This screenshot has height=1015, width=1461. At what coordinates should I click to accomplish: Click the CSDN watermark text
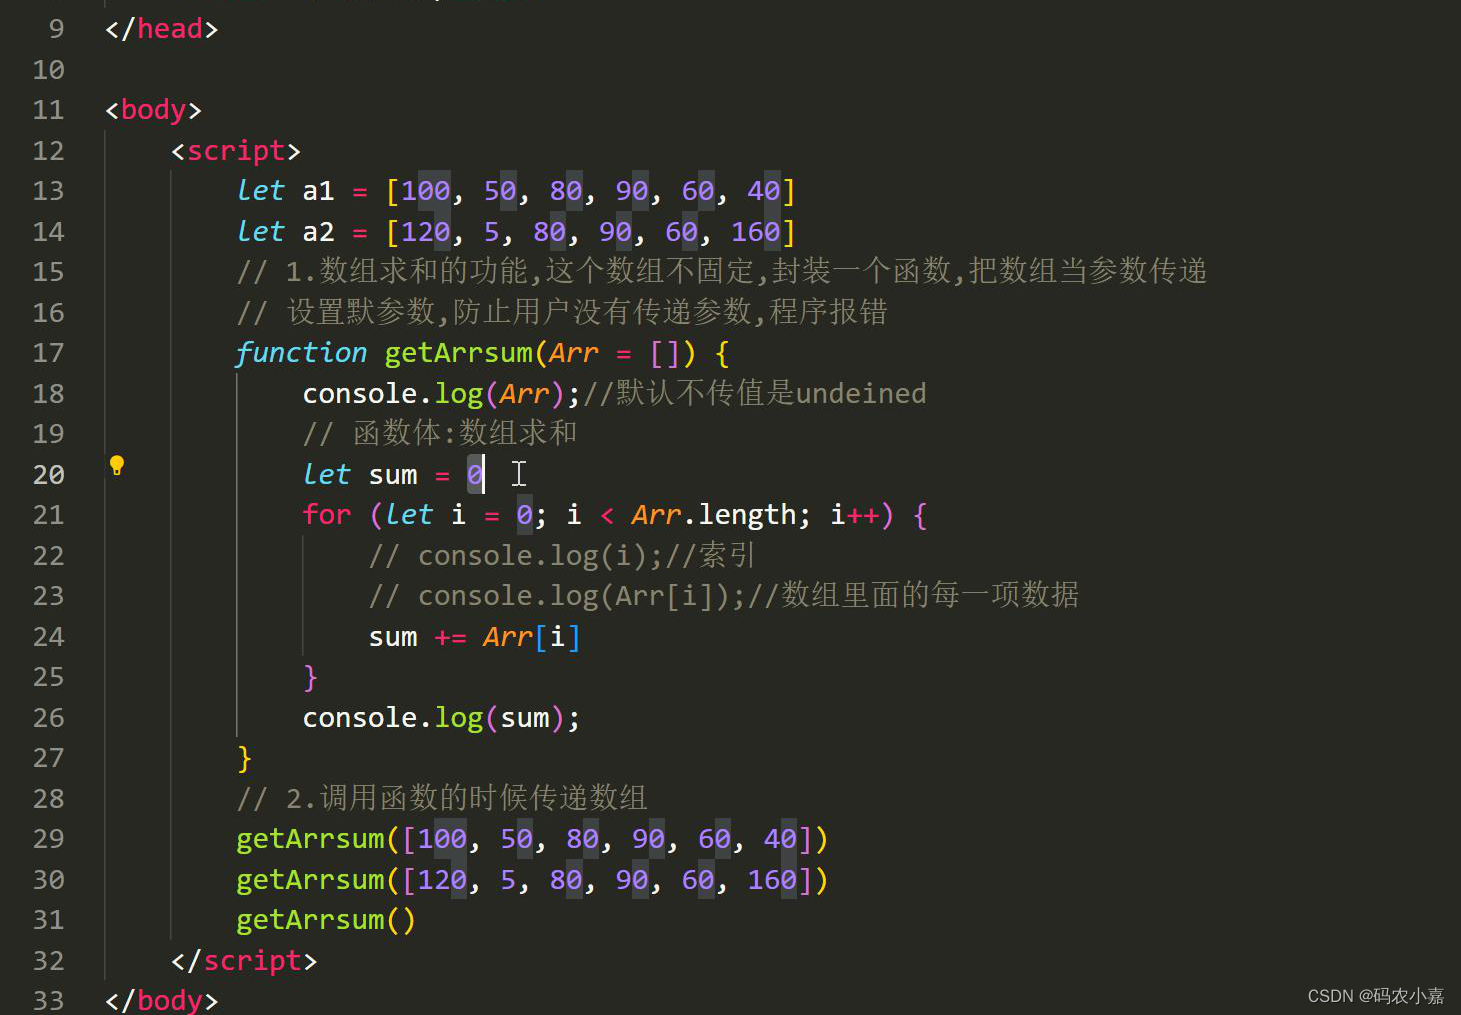click(1374, 995)
